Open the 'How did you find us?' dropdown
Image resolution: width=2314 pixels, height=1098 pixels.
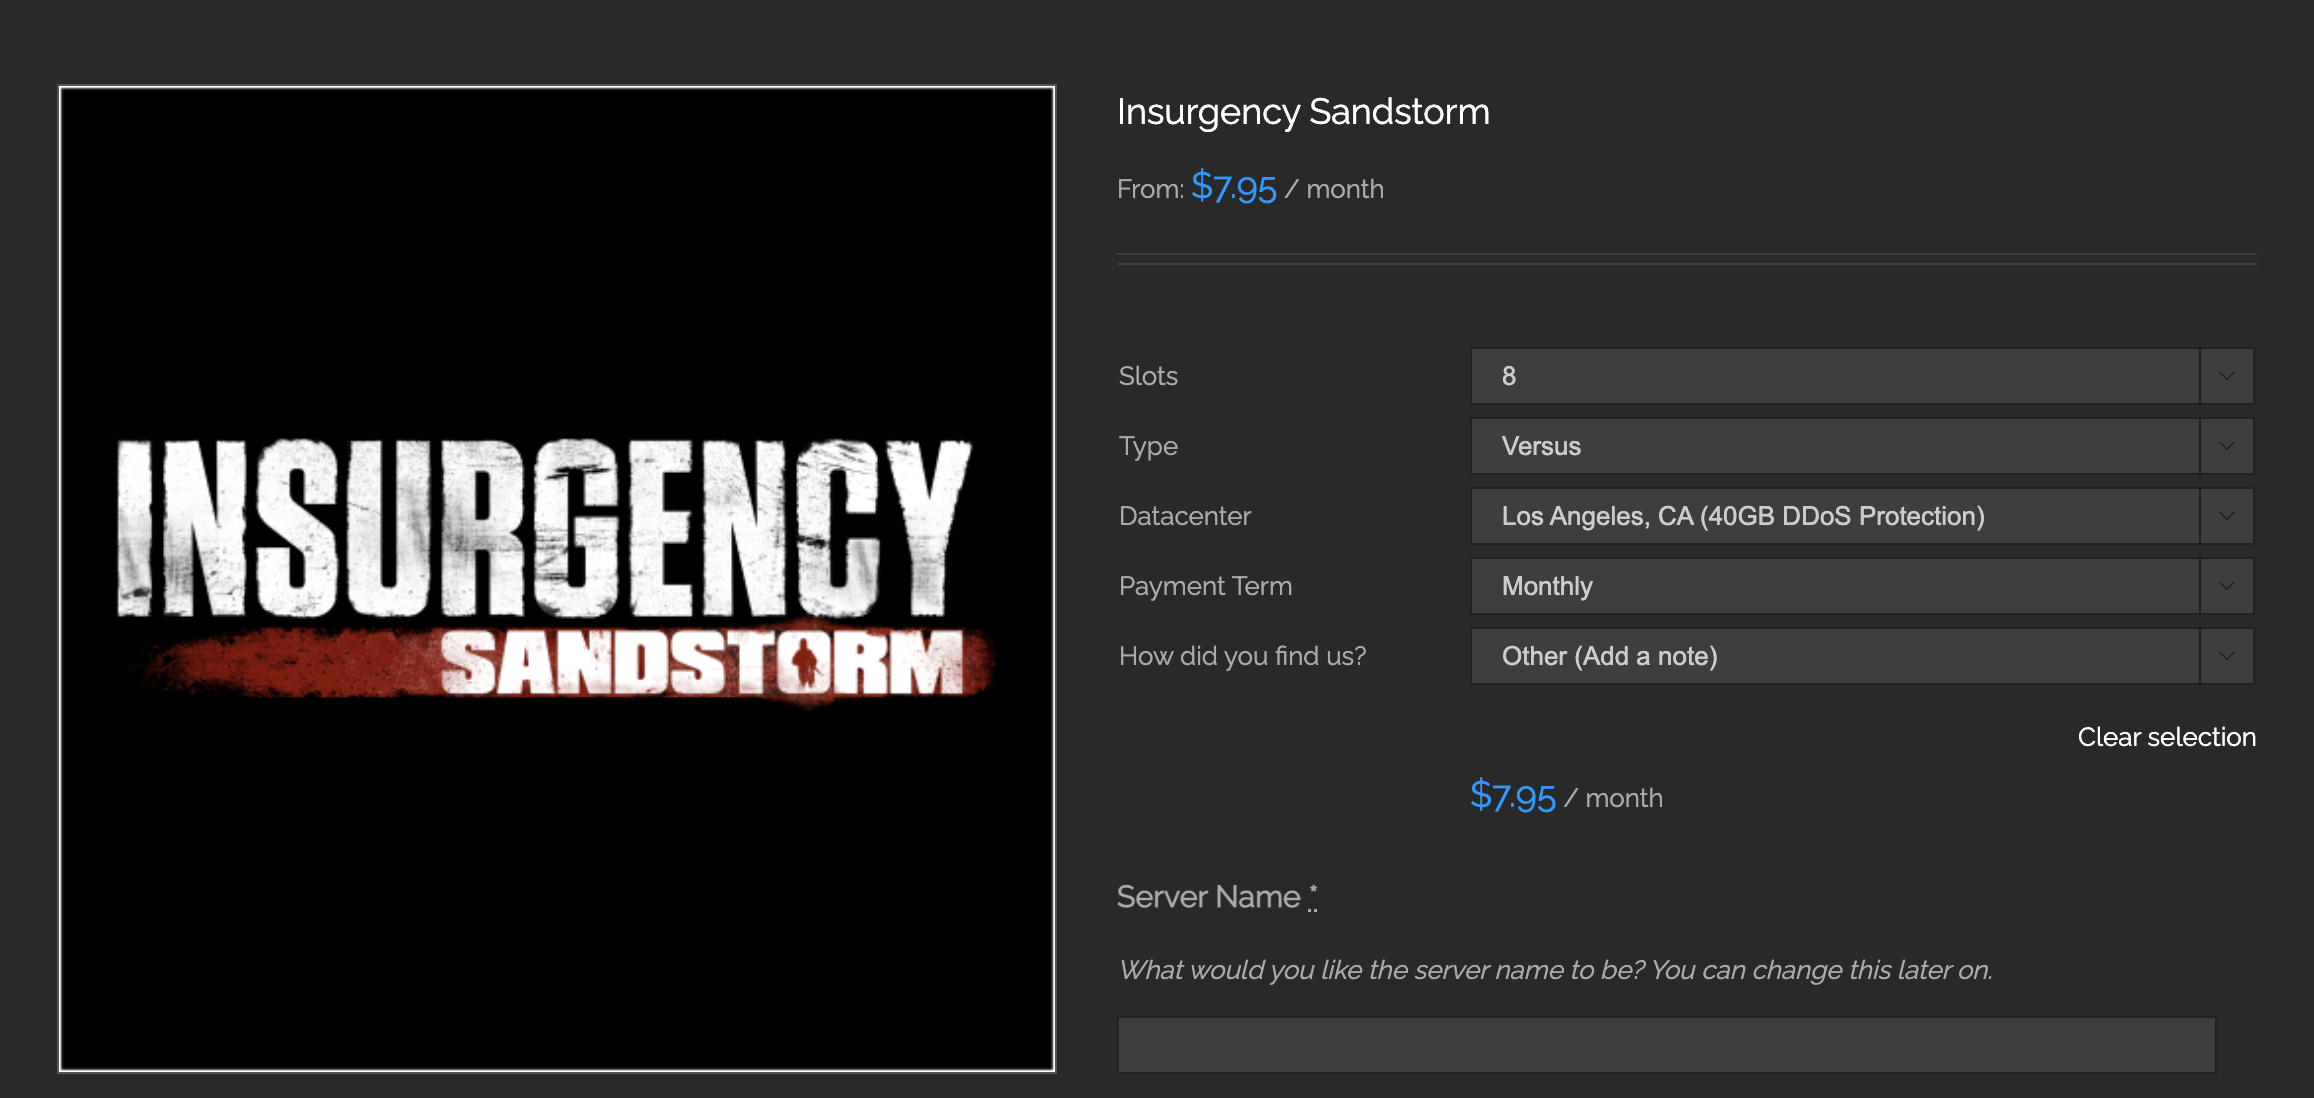pos(1862,656)
